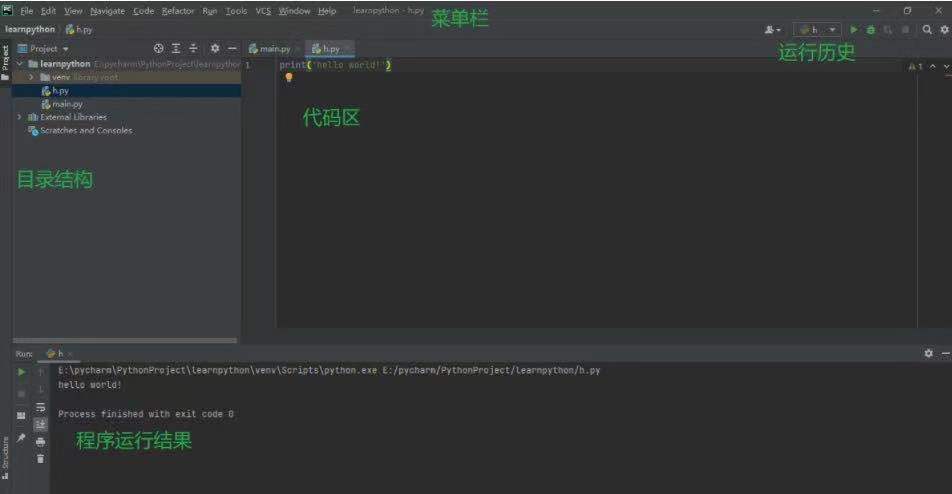Click the yellow lightbulb intention icon

coord(289,77)
